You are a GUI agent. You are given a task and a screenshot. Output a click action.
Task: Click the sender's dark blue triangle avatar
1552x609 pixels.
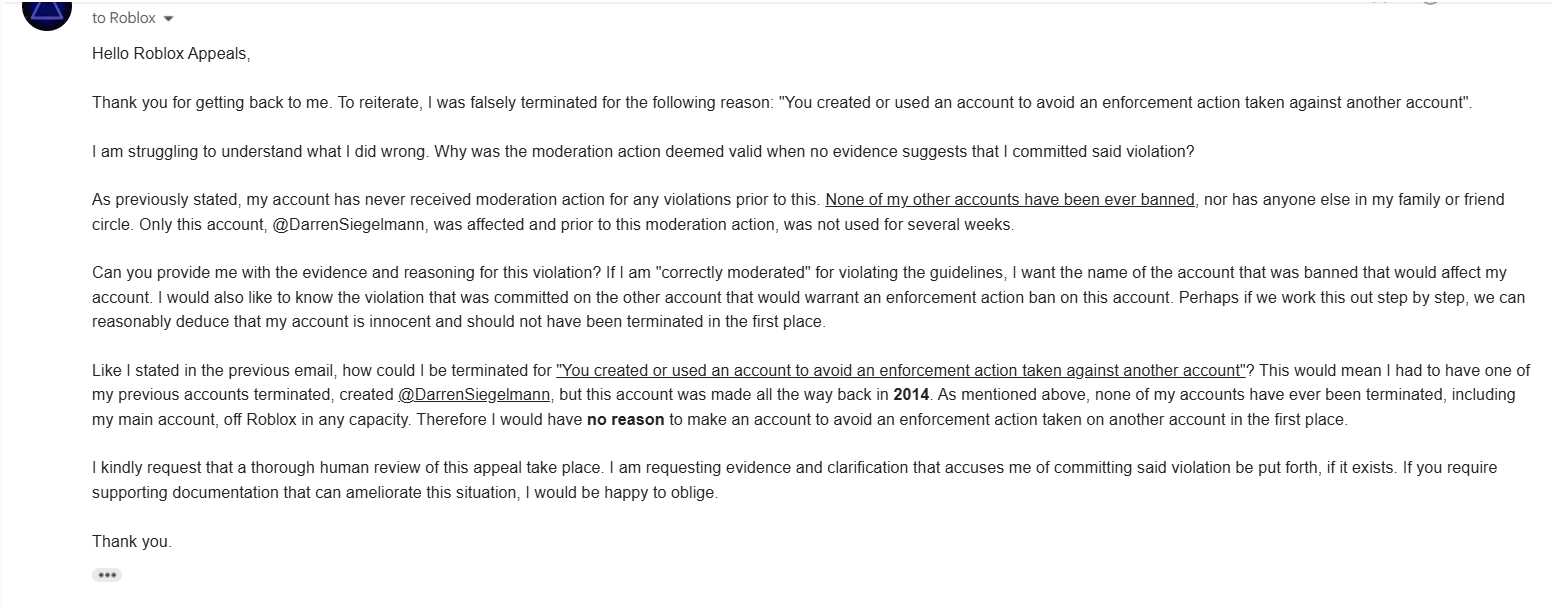point(46,10)
